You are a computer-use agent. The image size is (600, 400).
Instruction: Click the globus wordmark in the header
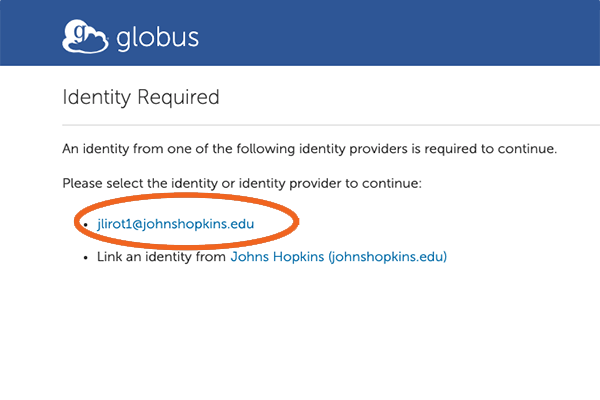(x=158, y=38)
